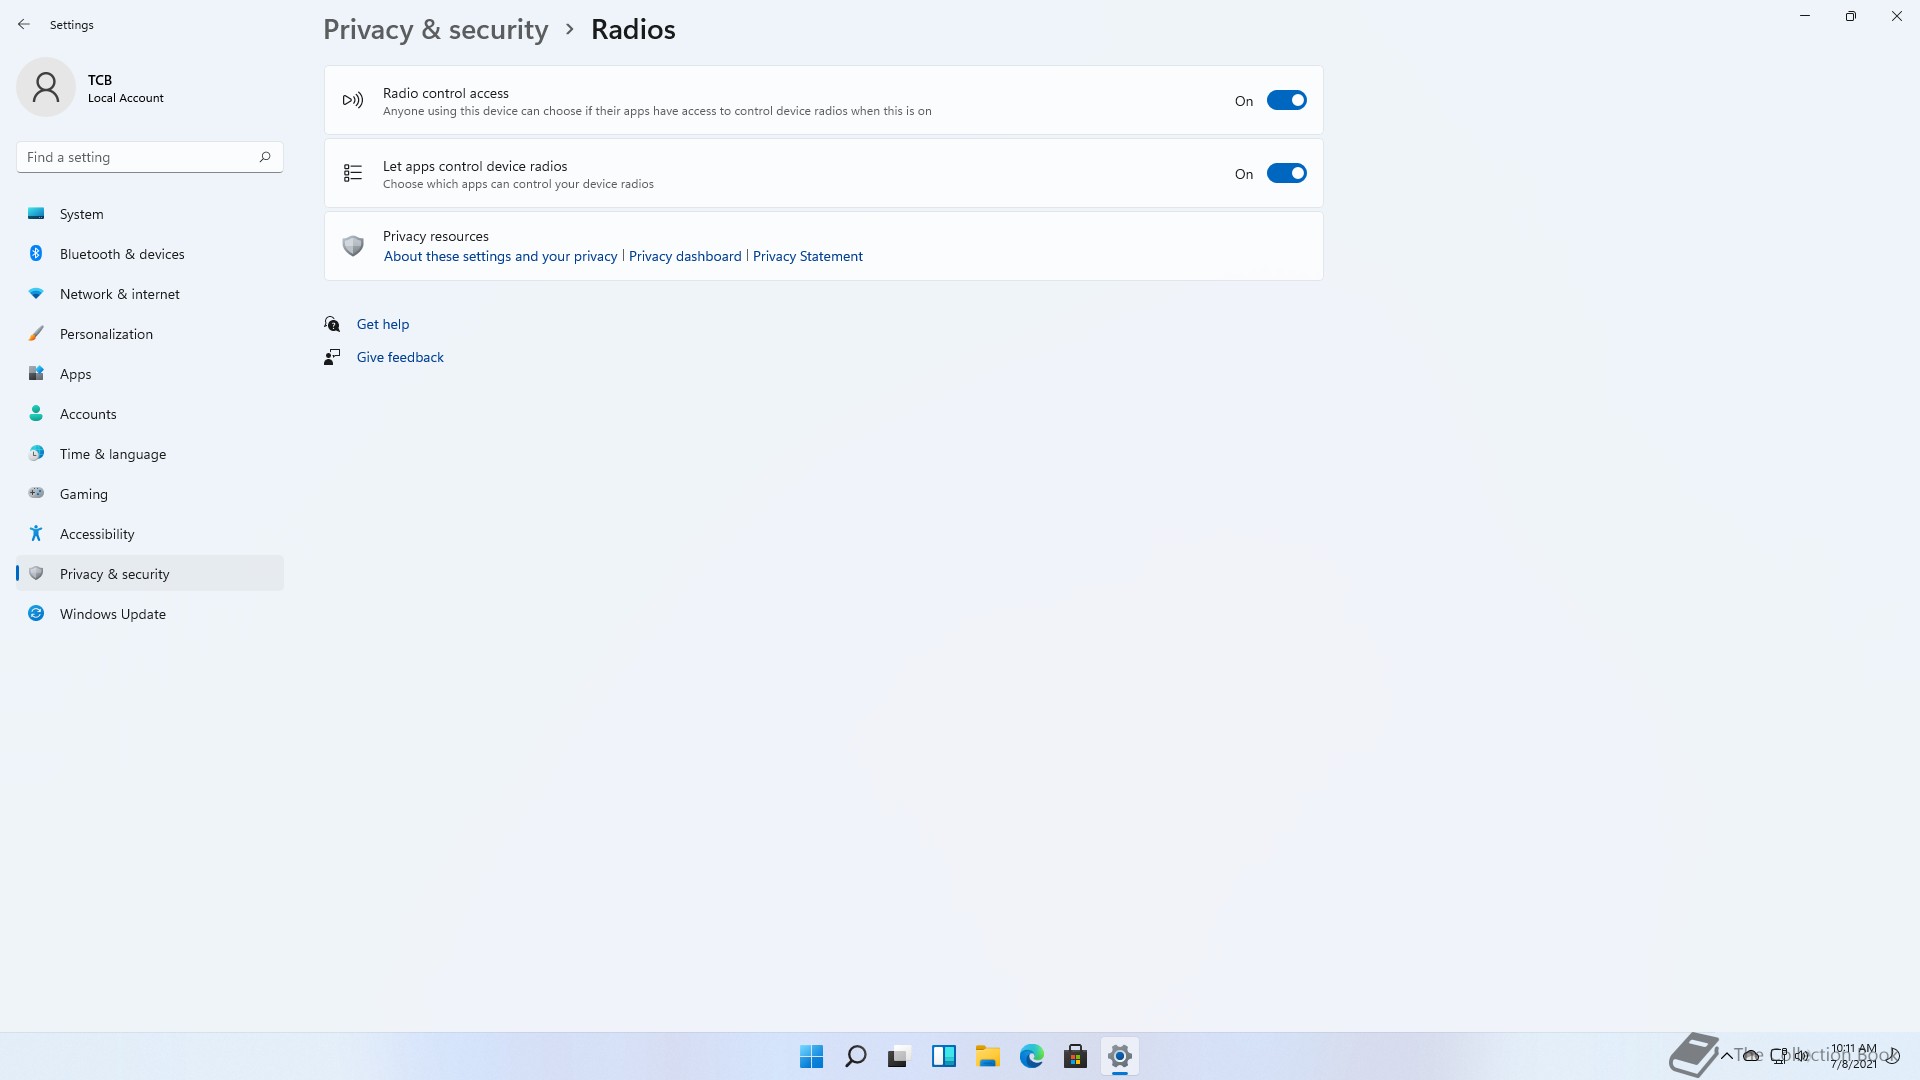Open the Privacy dashboard link
The height and width of the screenshot is (1080, 1920).
point(685,256)
